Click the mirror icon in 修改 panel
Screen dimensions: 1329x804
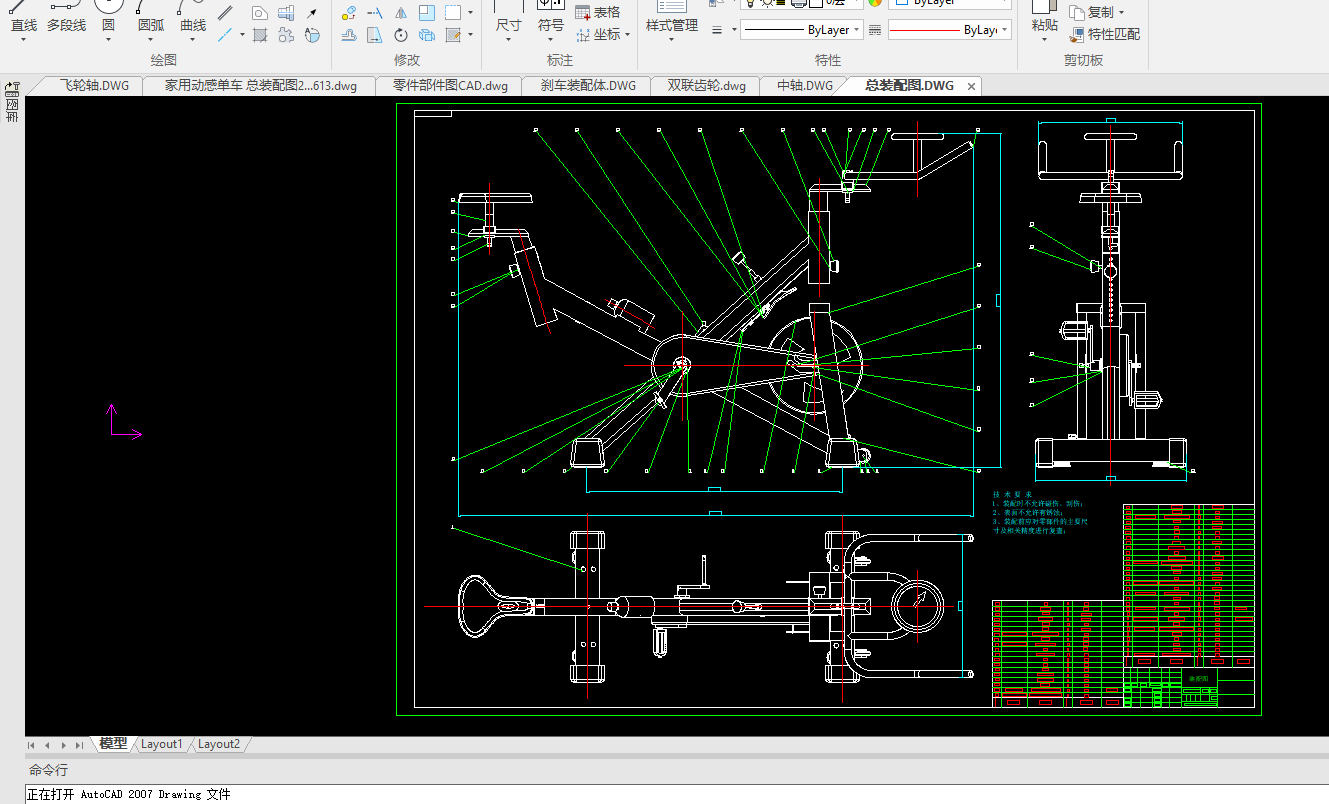click(x=401, y=13)
